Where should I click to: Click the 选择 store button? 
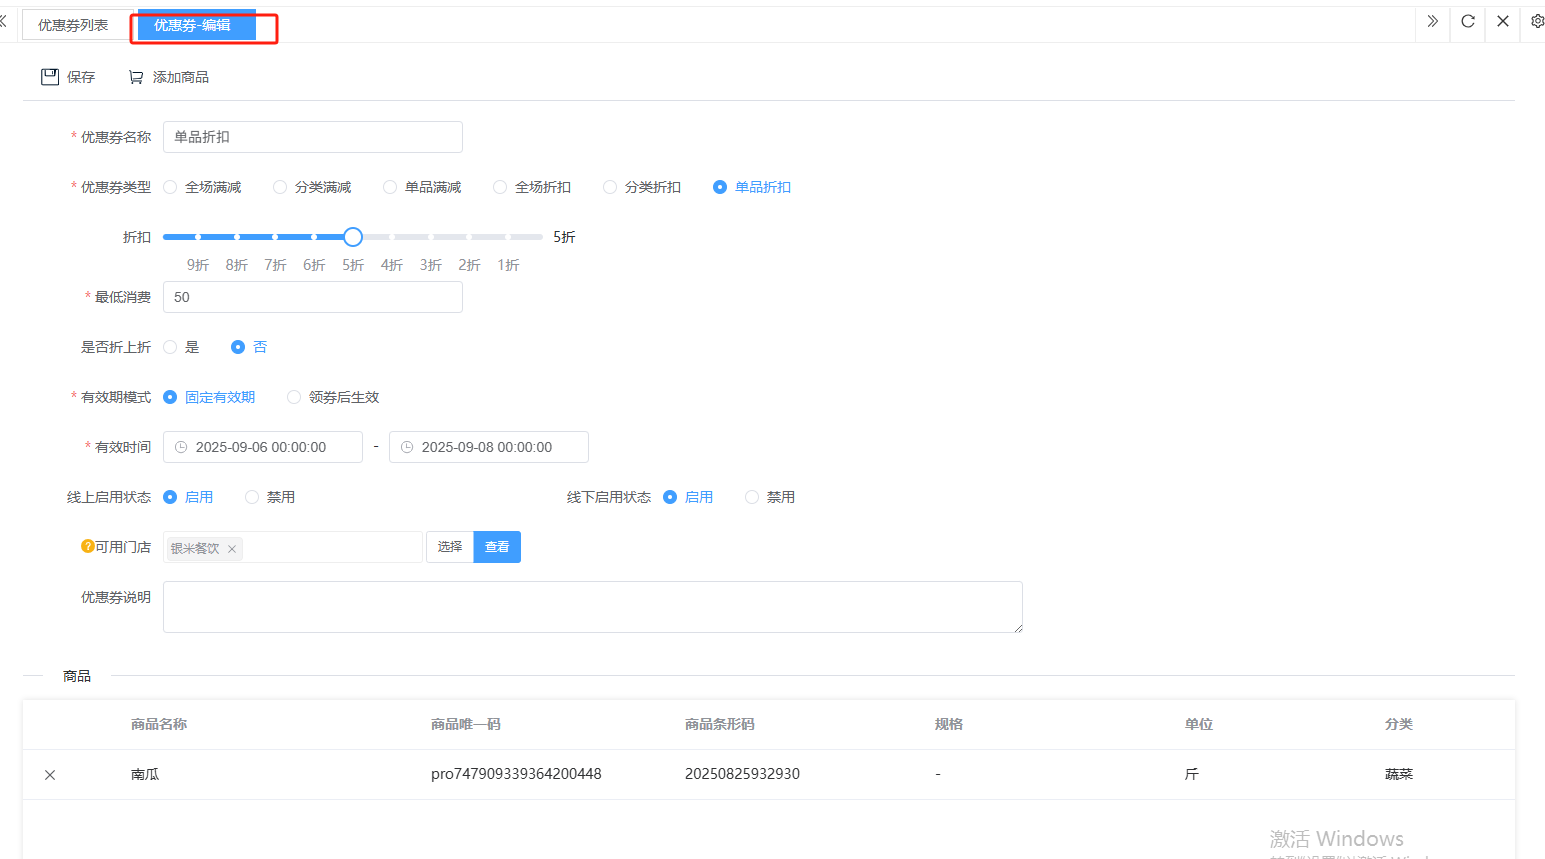tap(450, 547)
